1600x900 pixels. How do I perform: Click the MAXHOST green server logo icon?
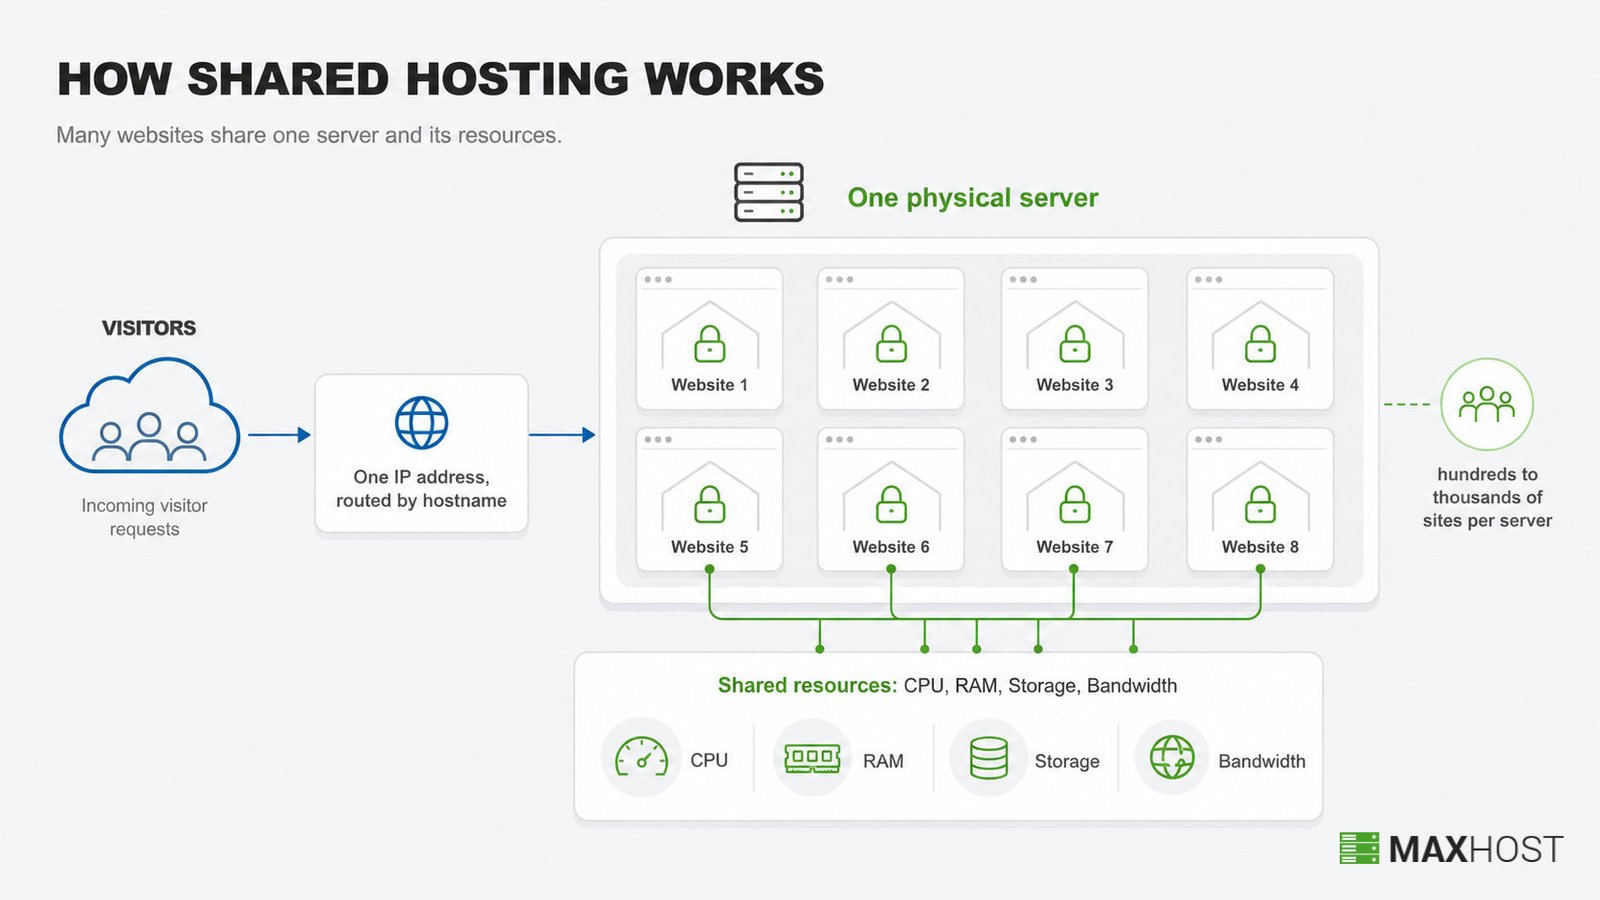[1359, 848]
